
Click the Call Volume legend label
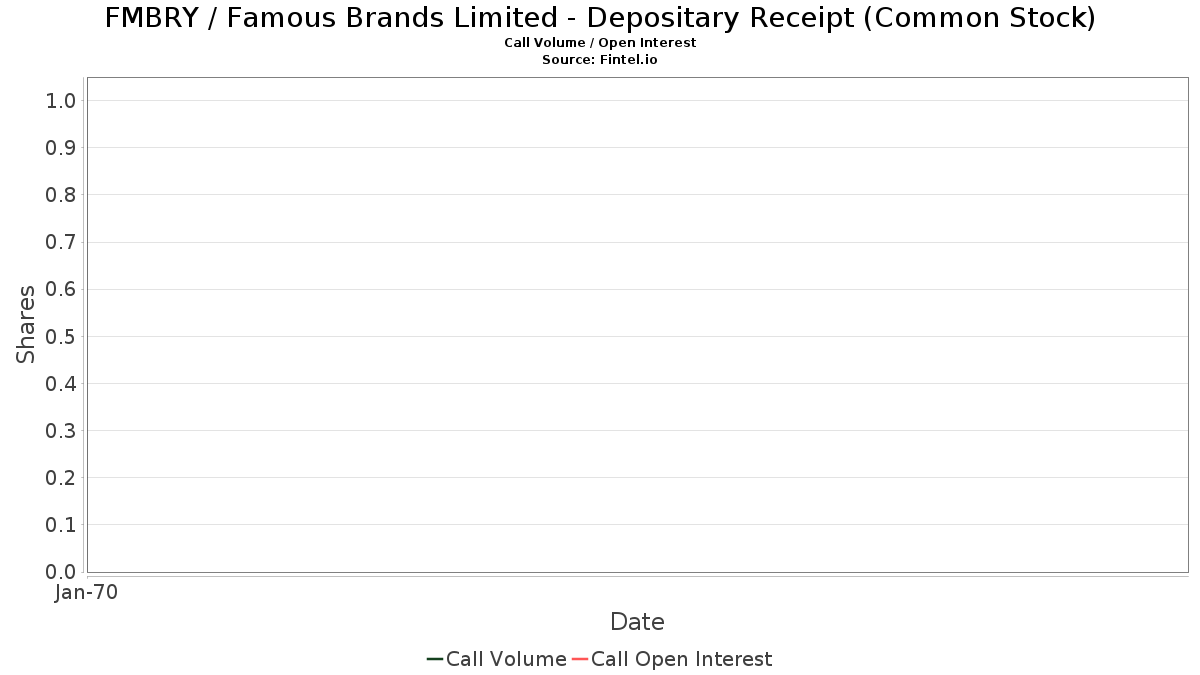(x=506, y=659)
